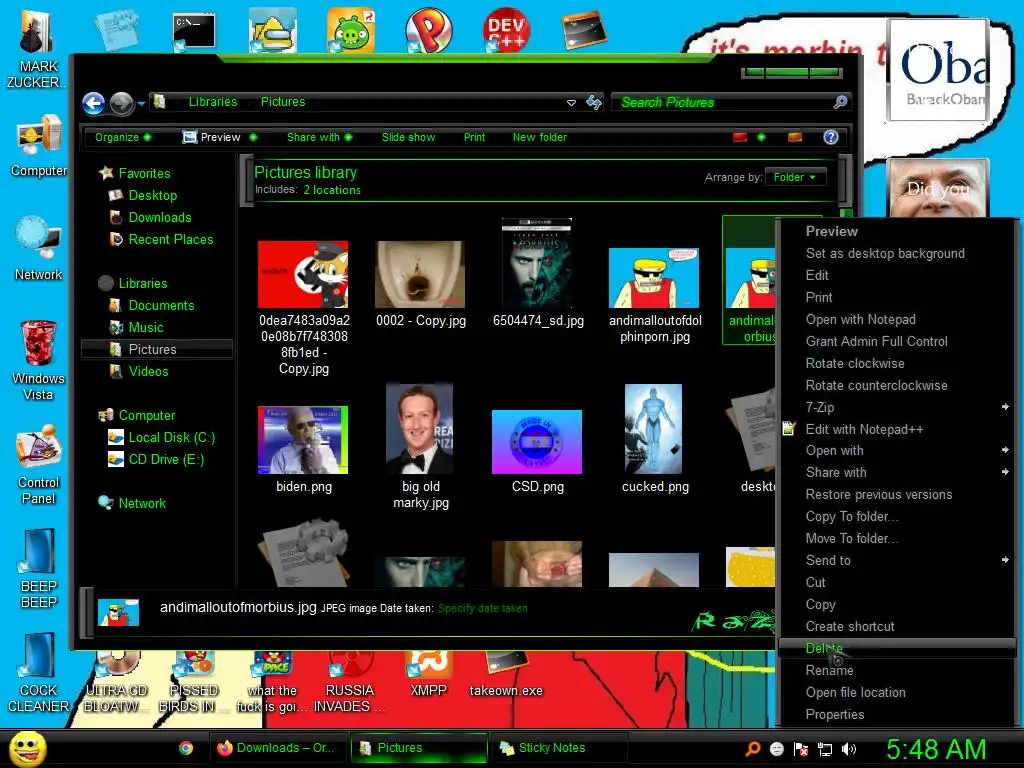Select Downloads in Favorites
Screen dimensions: 1024x768
(159, 217)
